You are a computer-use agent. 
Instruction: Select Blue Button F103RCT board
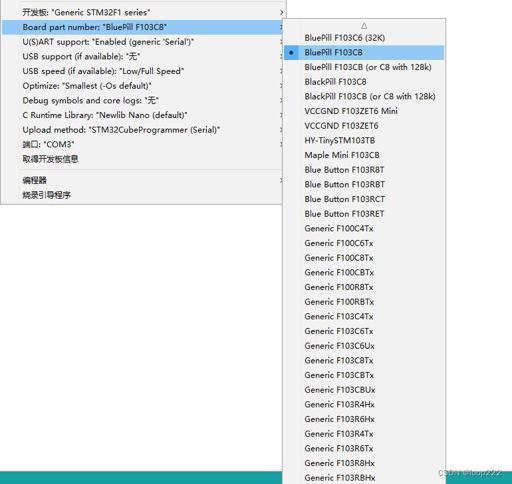(x=364, y=199)
